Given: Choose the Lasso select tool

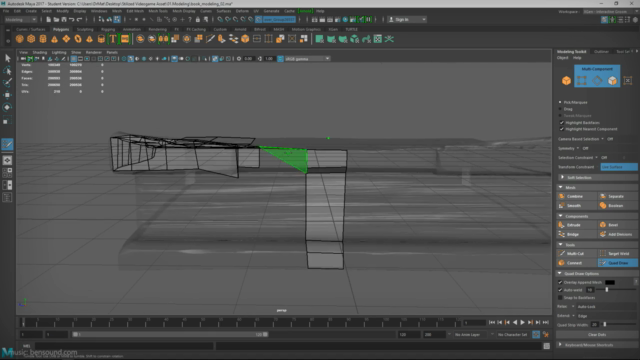Looking at the screenshot, I should [x=7, y=71].
